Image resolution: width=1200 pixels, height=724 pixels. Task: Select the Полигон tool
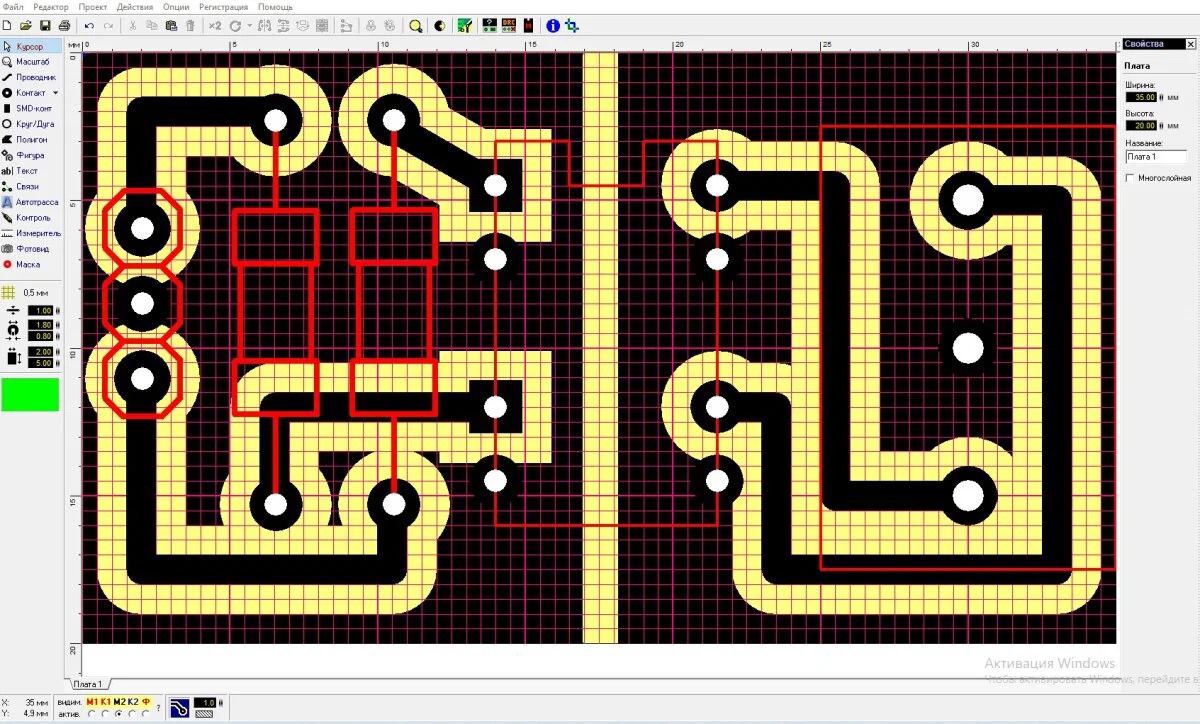click(x=30, y=140)
